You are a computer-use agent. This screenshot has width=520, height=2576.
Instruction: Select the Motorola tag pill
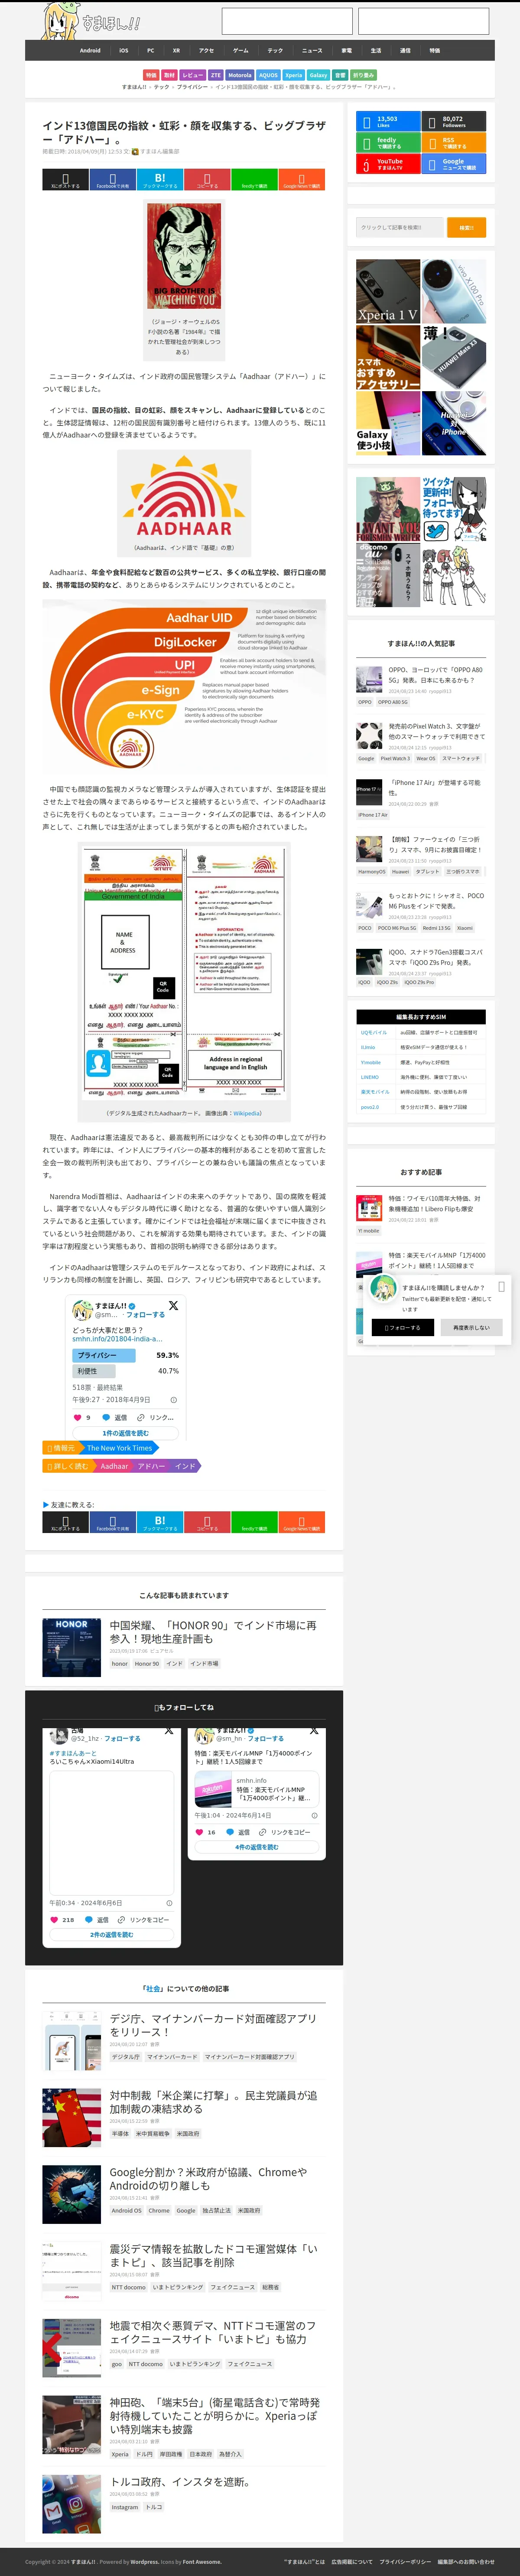pyautogui.click(x=240, y=75)
